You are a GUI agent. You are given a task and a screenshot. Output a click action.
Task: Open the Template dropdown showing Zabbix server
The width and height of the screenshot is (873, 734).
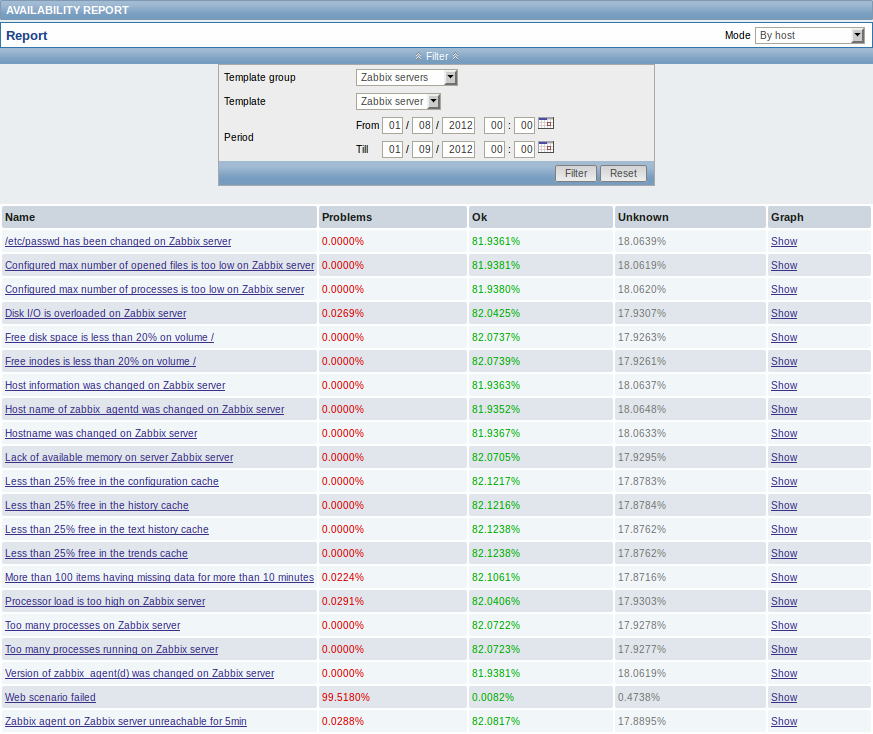tap(398, 101)
